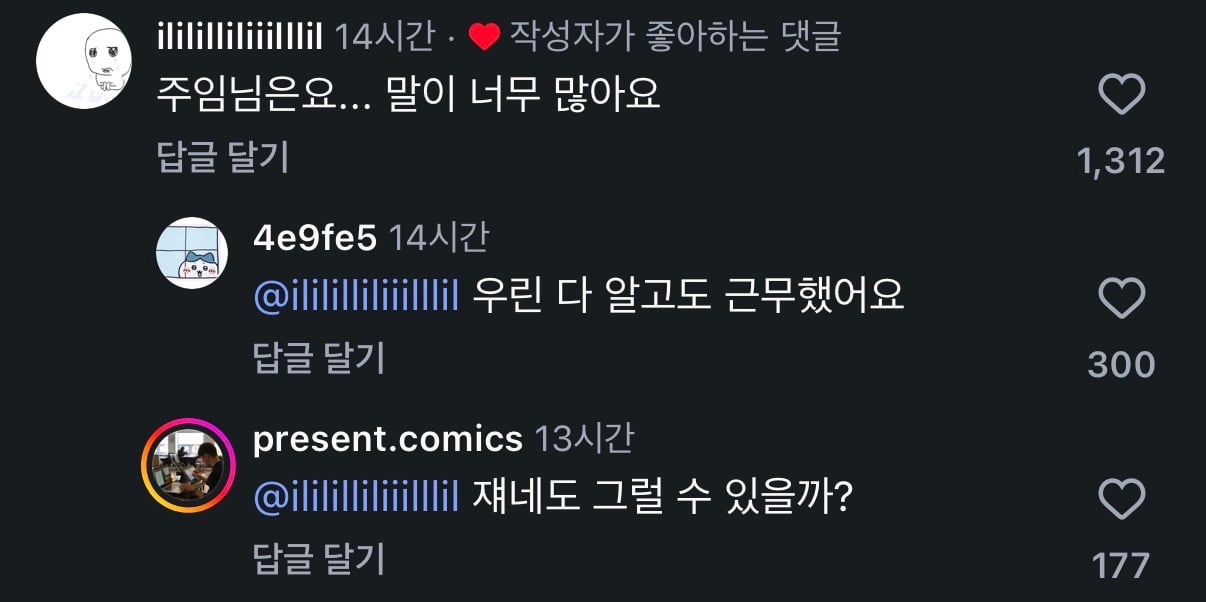1206x602 pixels.
Task: Follow the @ilililliliiillil mention in 4e9fe5's reply
Action: coord(356,295)
